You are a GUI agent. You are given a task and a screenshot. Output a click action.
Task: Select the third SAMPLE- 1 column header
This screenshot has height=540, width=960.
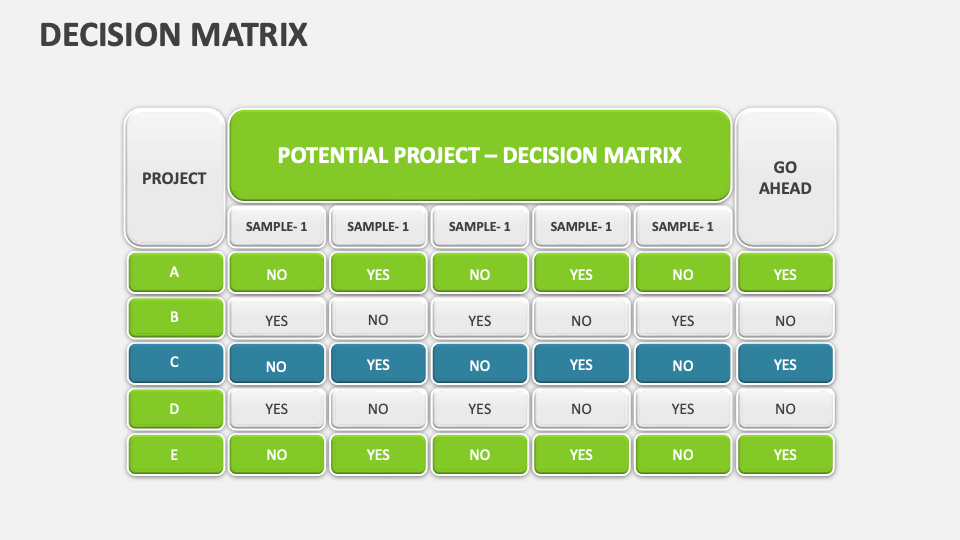[x=479, y=227]
